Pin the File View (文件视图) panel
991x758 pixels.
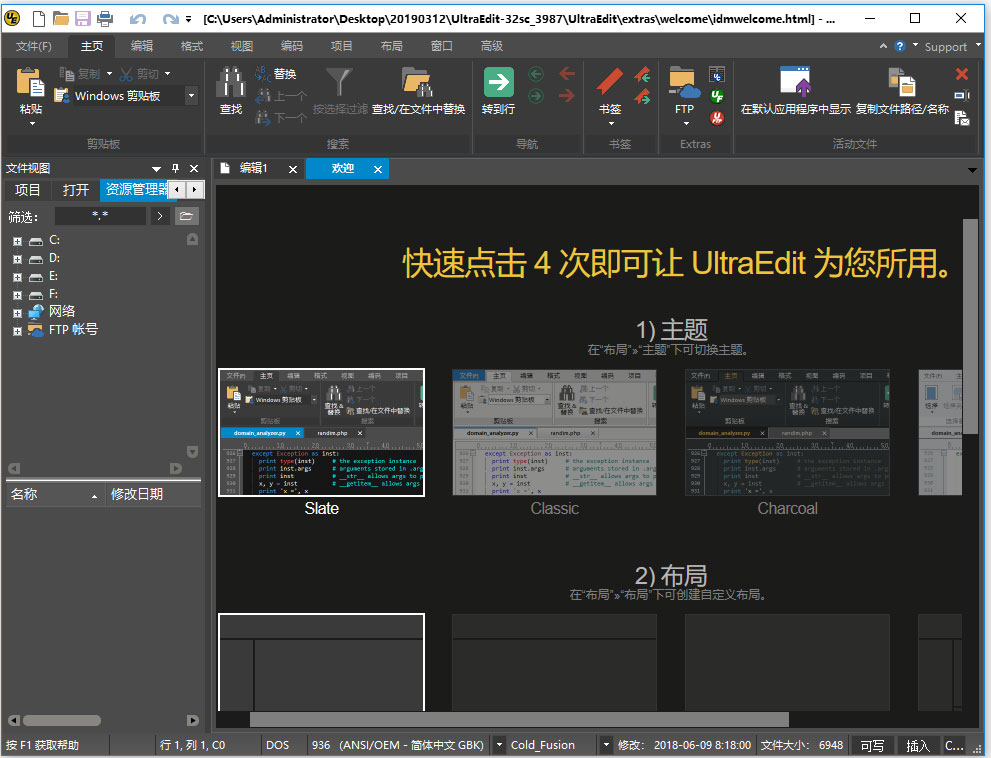[175, 168]
